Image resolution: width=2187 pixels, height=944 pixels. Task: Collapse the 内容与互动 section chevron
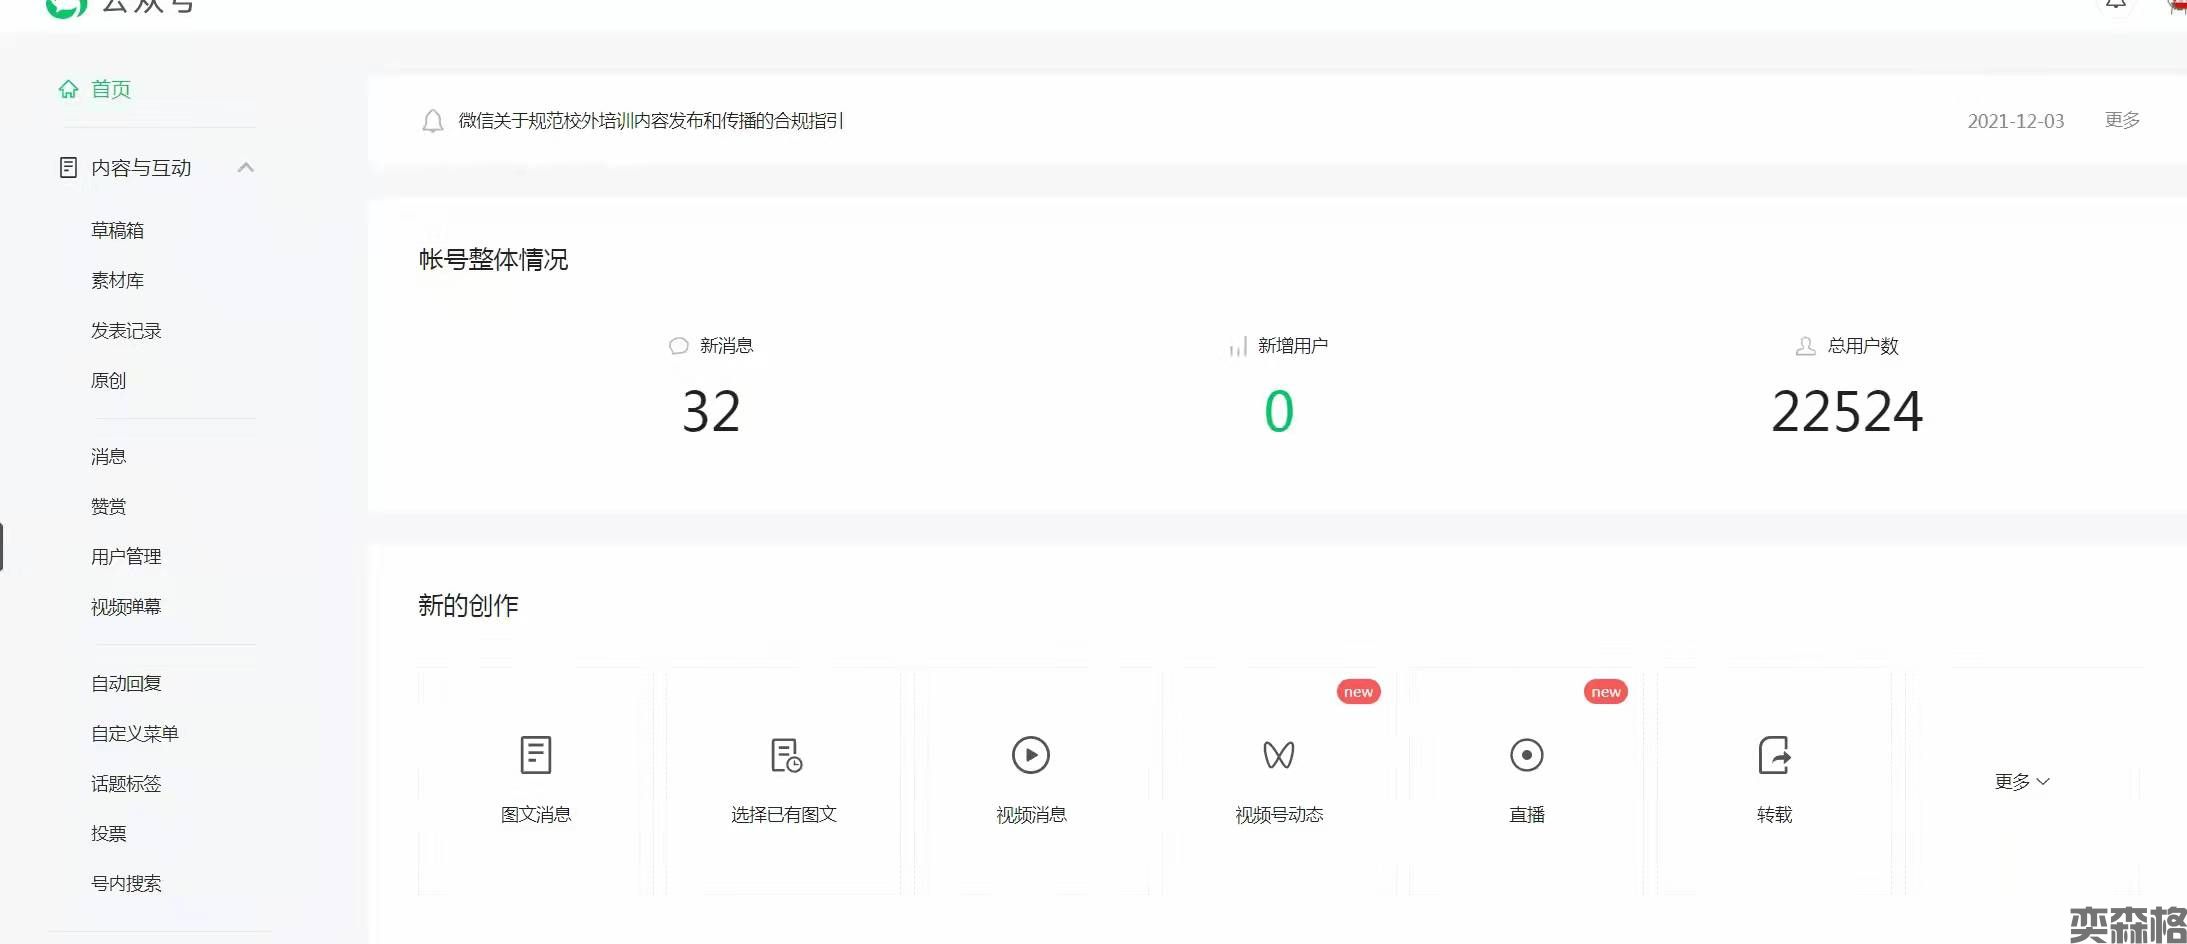click(x=246, y=167)
